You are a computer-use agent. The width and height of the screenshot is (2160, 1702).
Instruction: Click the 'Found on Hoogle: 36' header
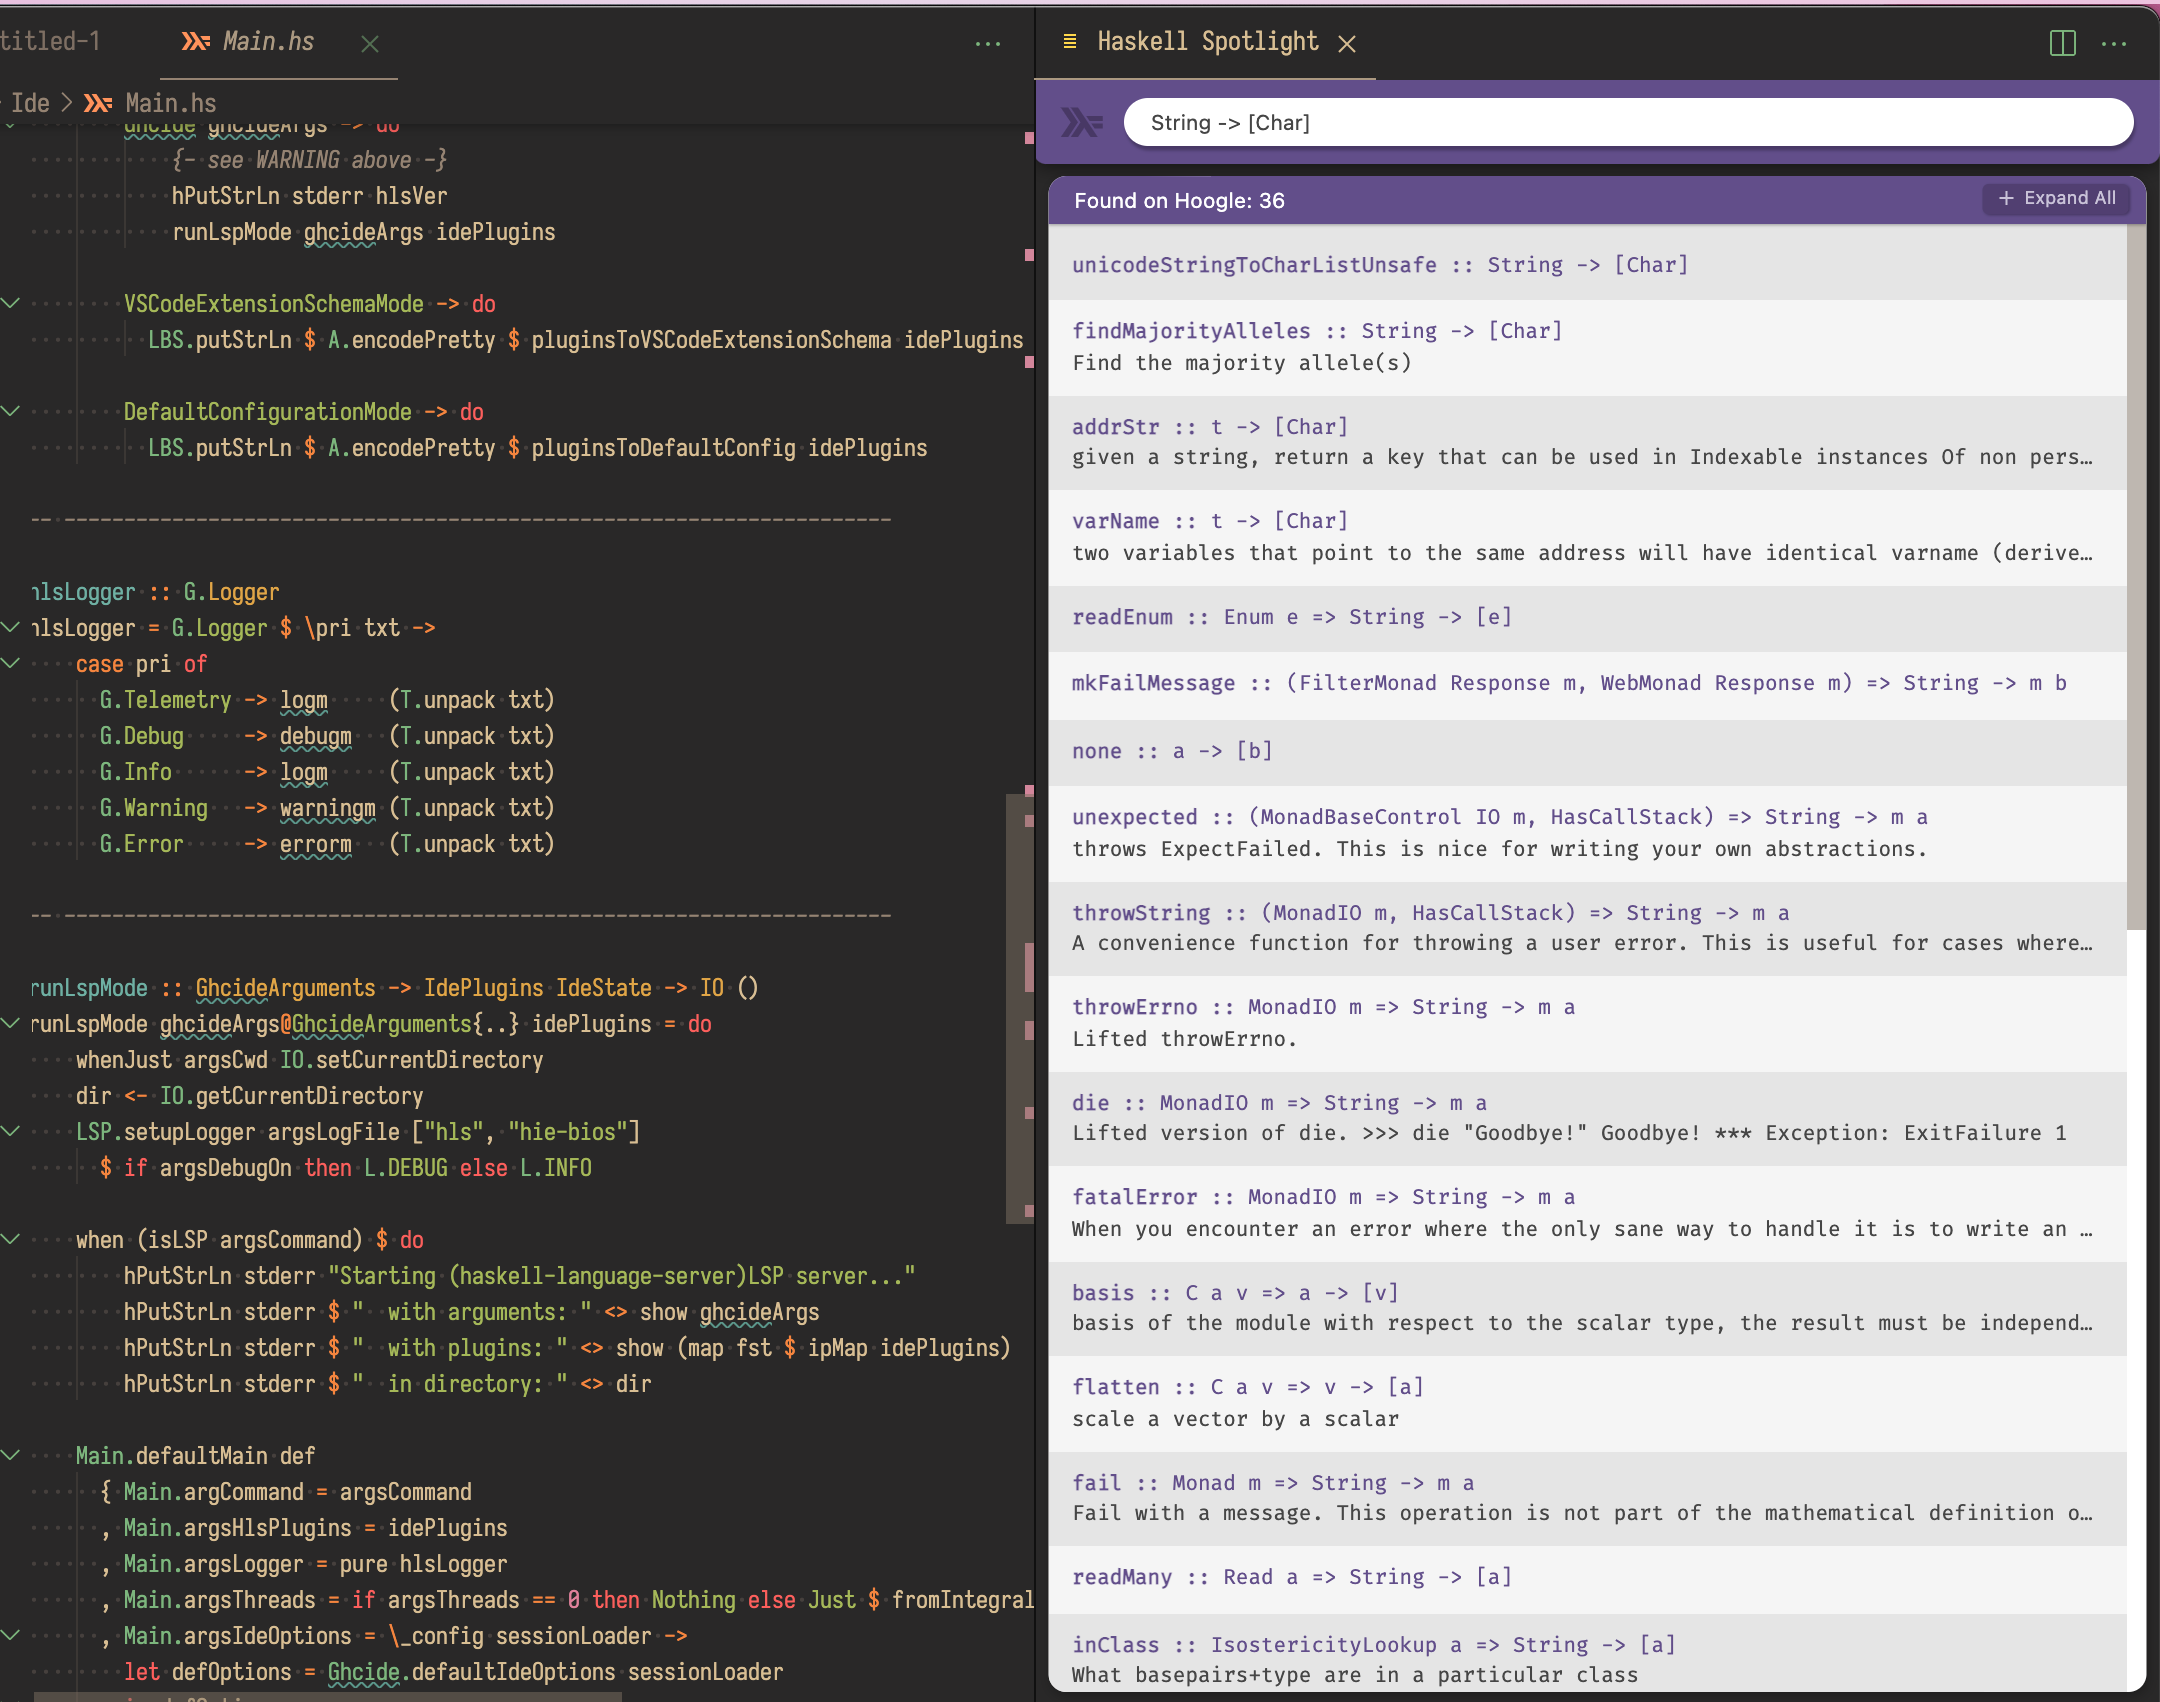pos(1179,200)
